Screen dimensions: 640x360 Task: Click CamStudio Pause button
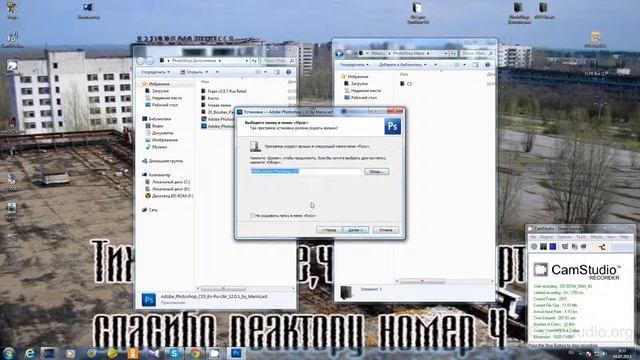(543, 247)
